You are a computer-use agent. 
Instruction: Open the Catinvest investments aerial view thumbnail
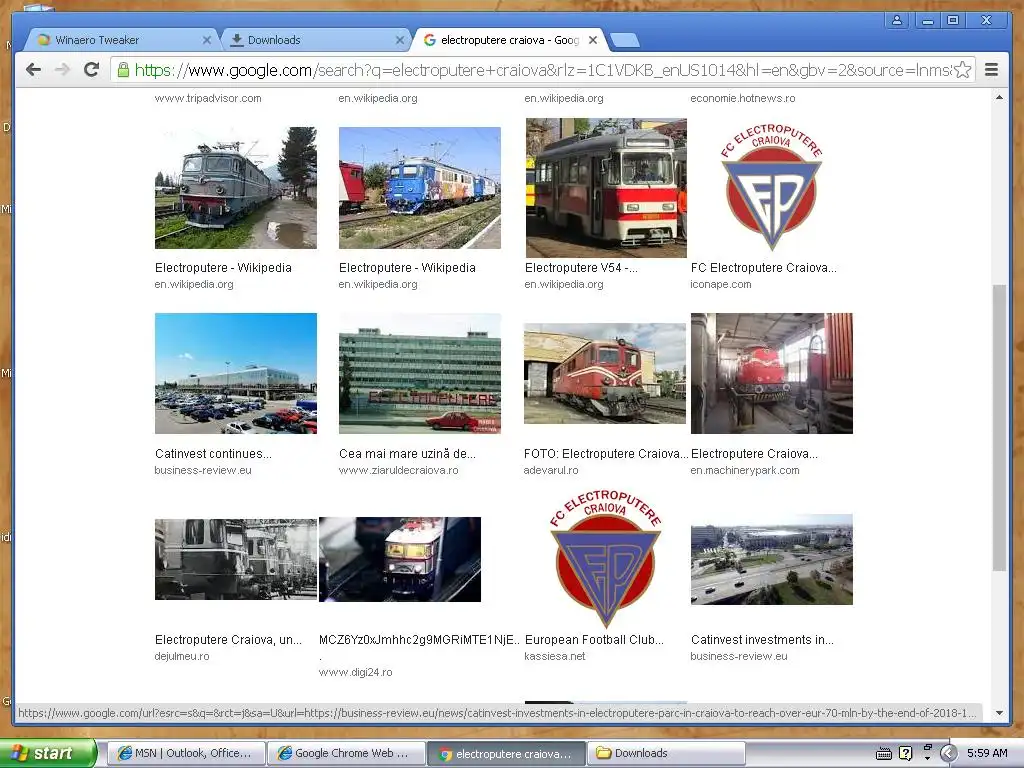pos(772,560)
